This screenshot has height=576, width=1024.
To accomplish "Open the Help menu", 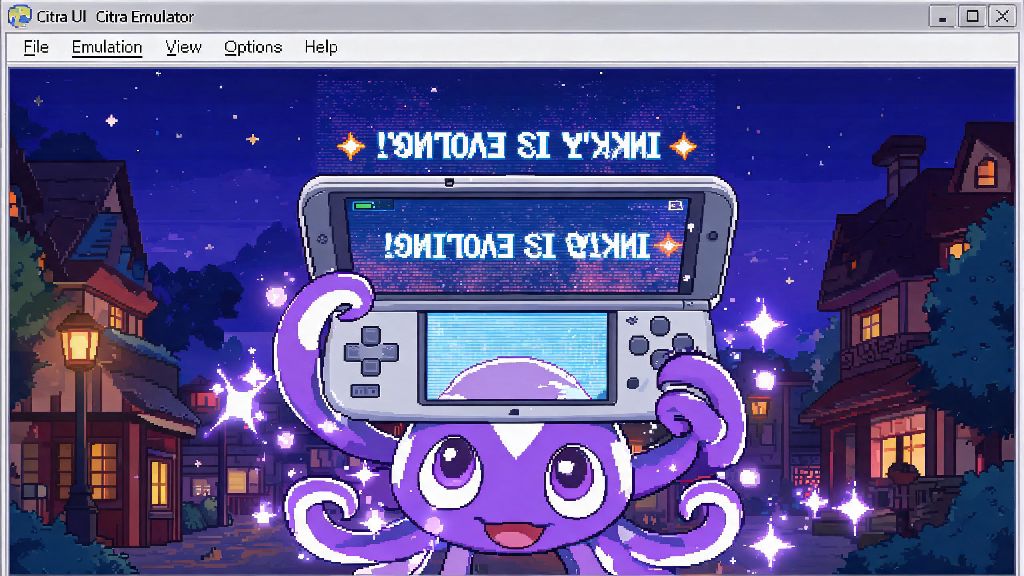I will (321, 47).
